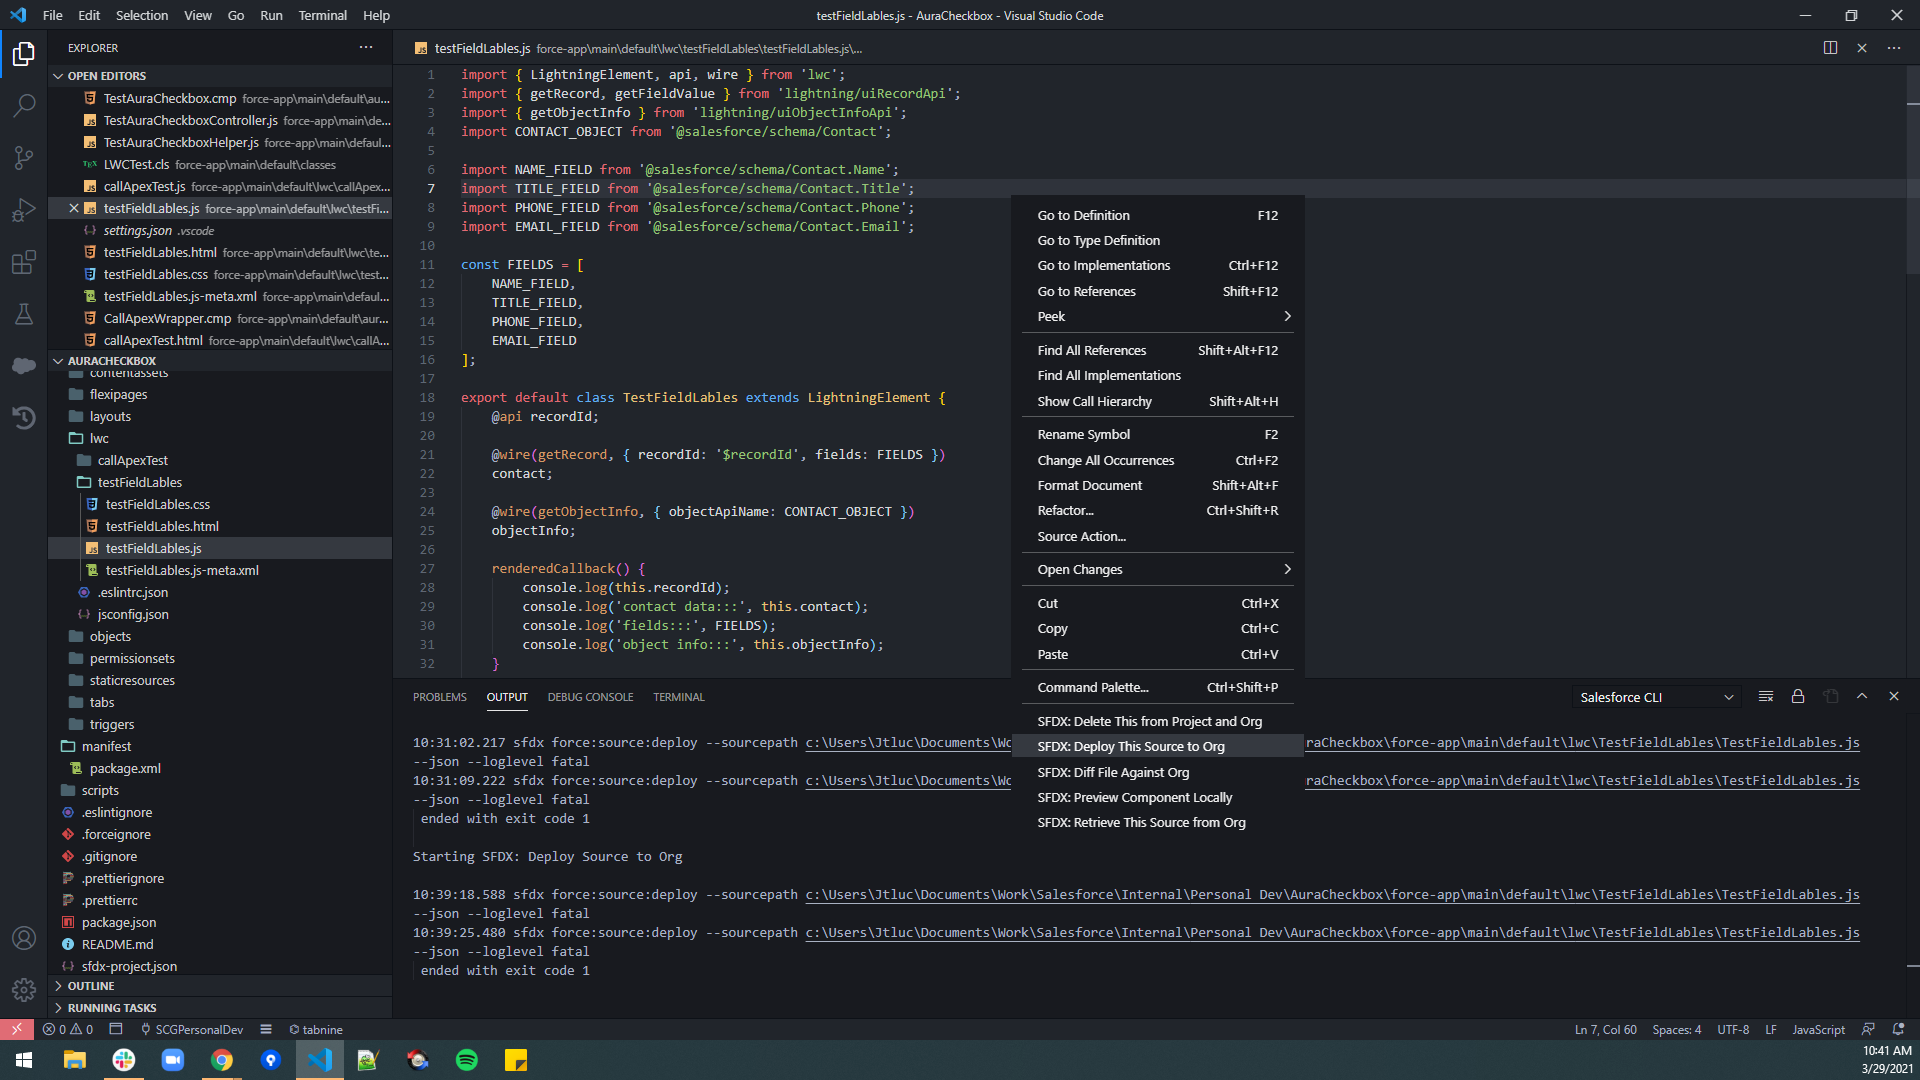Open the Search view in activity bar

24,105
